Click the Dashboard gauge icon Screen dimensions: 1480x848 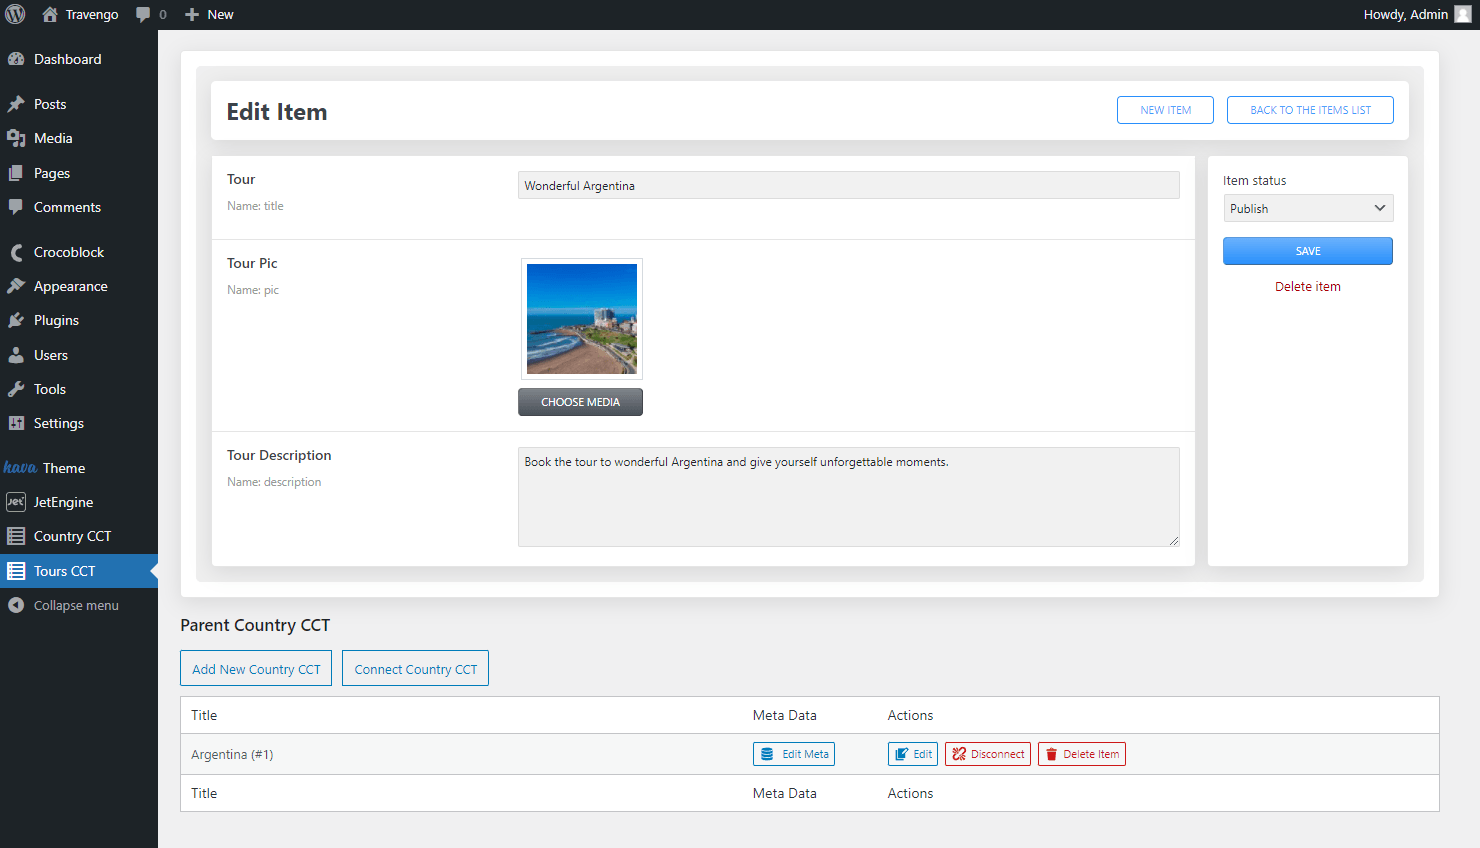(x=16, y=59)
